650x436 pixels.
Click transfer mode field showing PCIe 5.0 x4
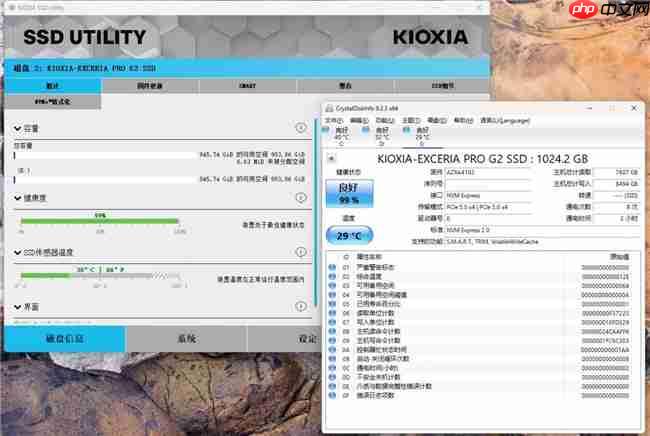click(x=488, y=207)
